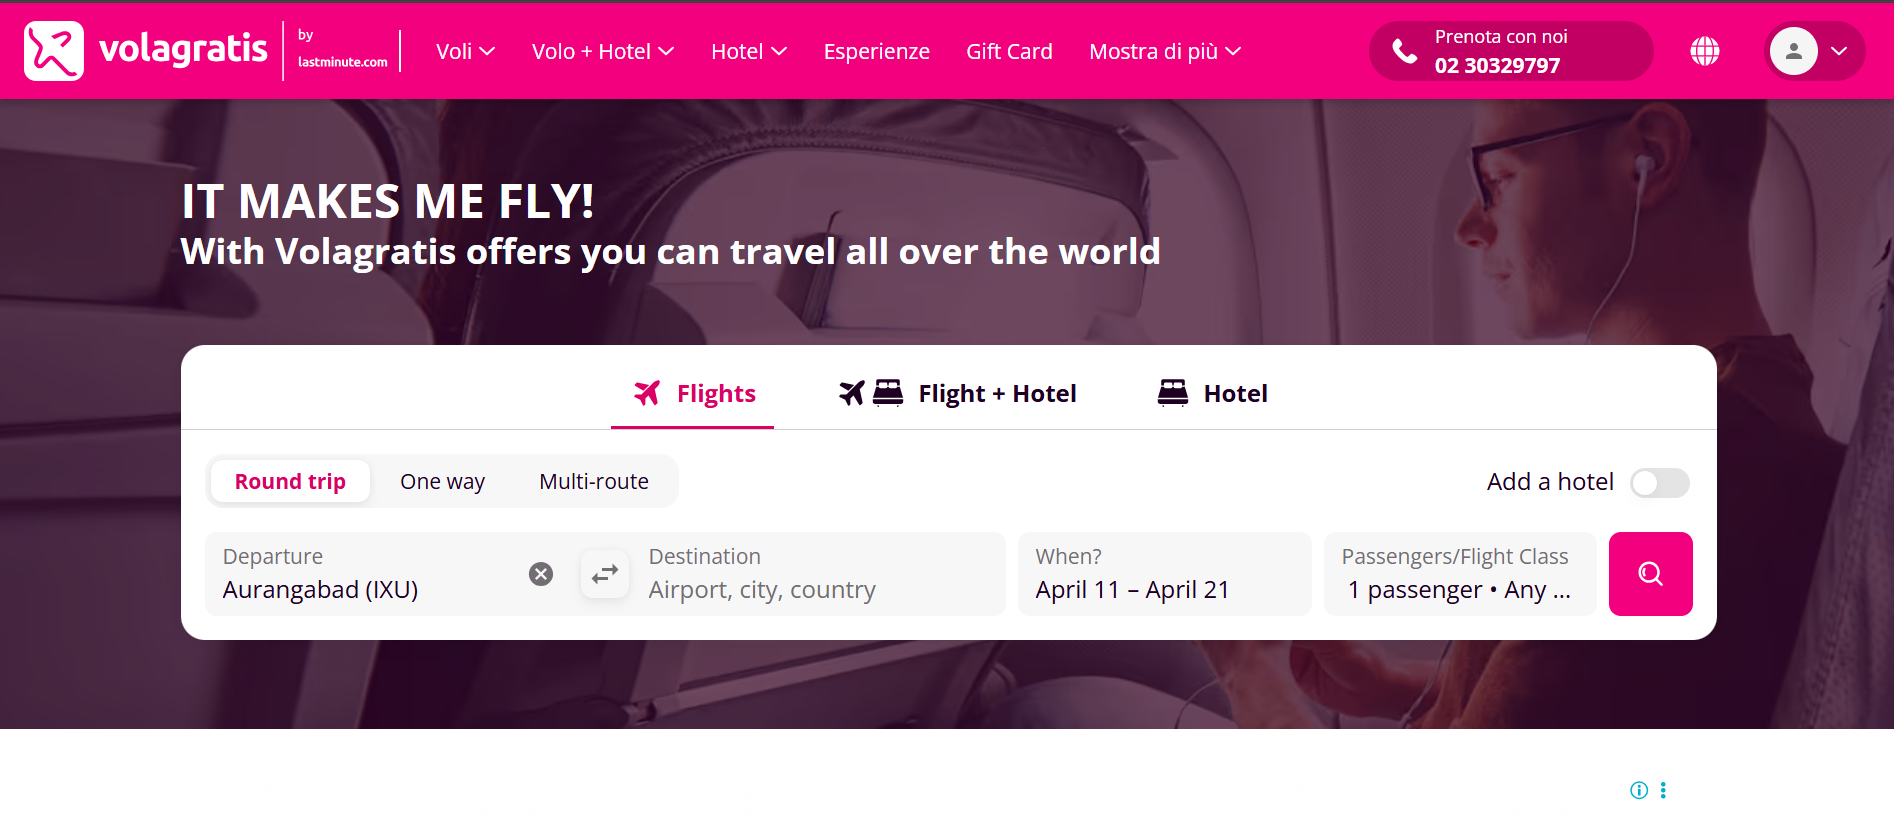Click the user profile avatar icon
Viewport: 1894px width, 826px height.
pyautogui.click(x=1794, y=51)
